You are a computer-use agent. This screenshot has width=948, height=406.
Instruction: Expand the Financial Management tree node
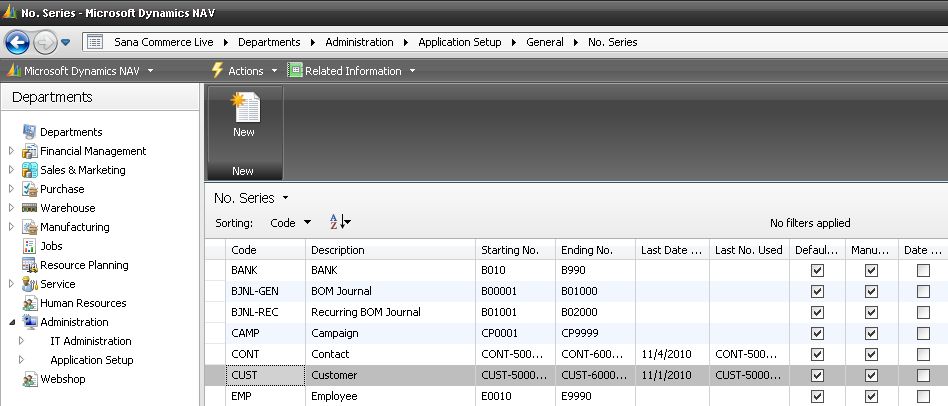pyautogui.click(x=11, y=151)
